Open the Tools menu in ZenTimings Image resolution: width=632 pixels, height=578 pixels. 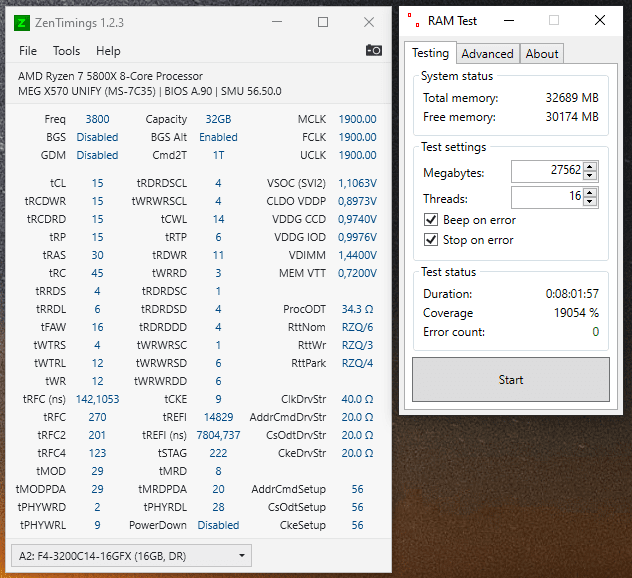point(67,51)
